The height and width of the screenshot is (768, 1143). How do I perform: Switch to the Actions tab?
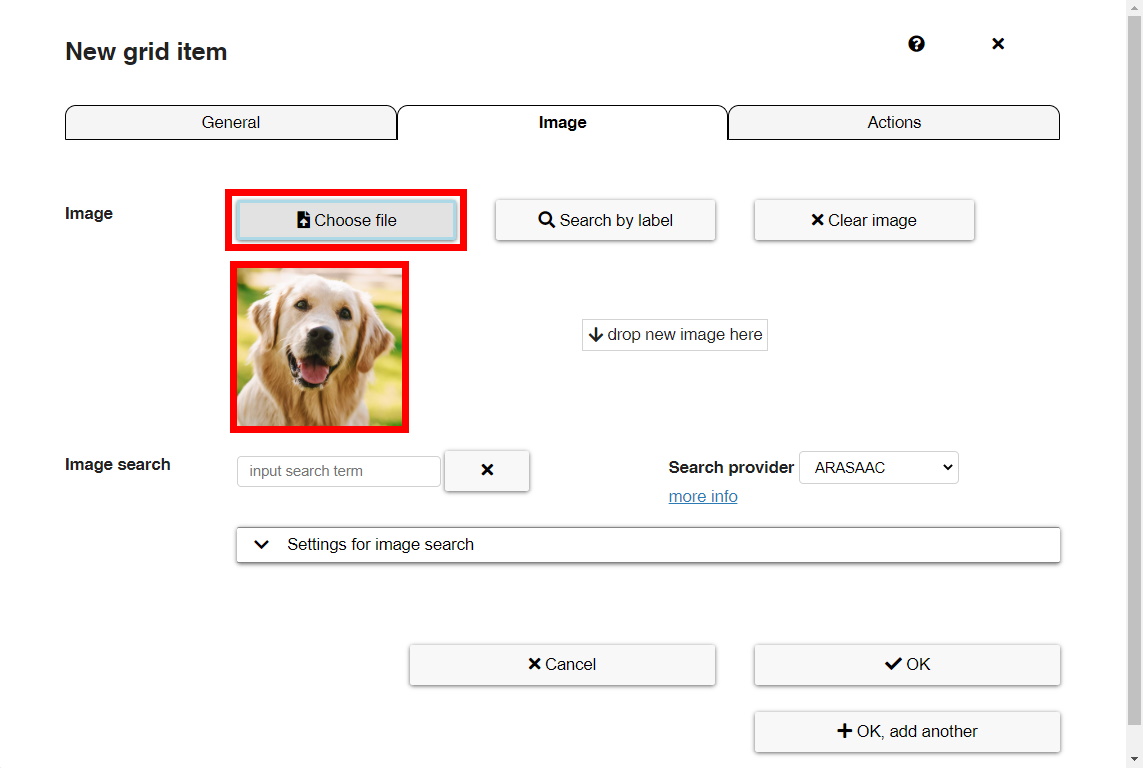893,122
